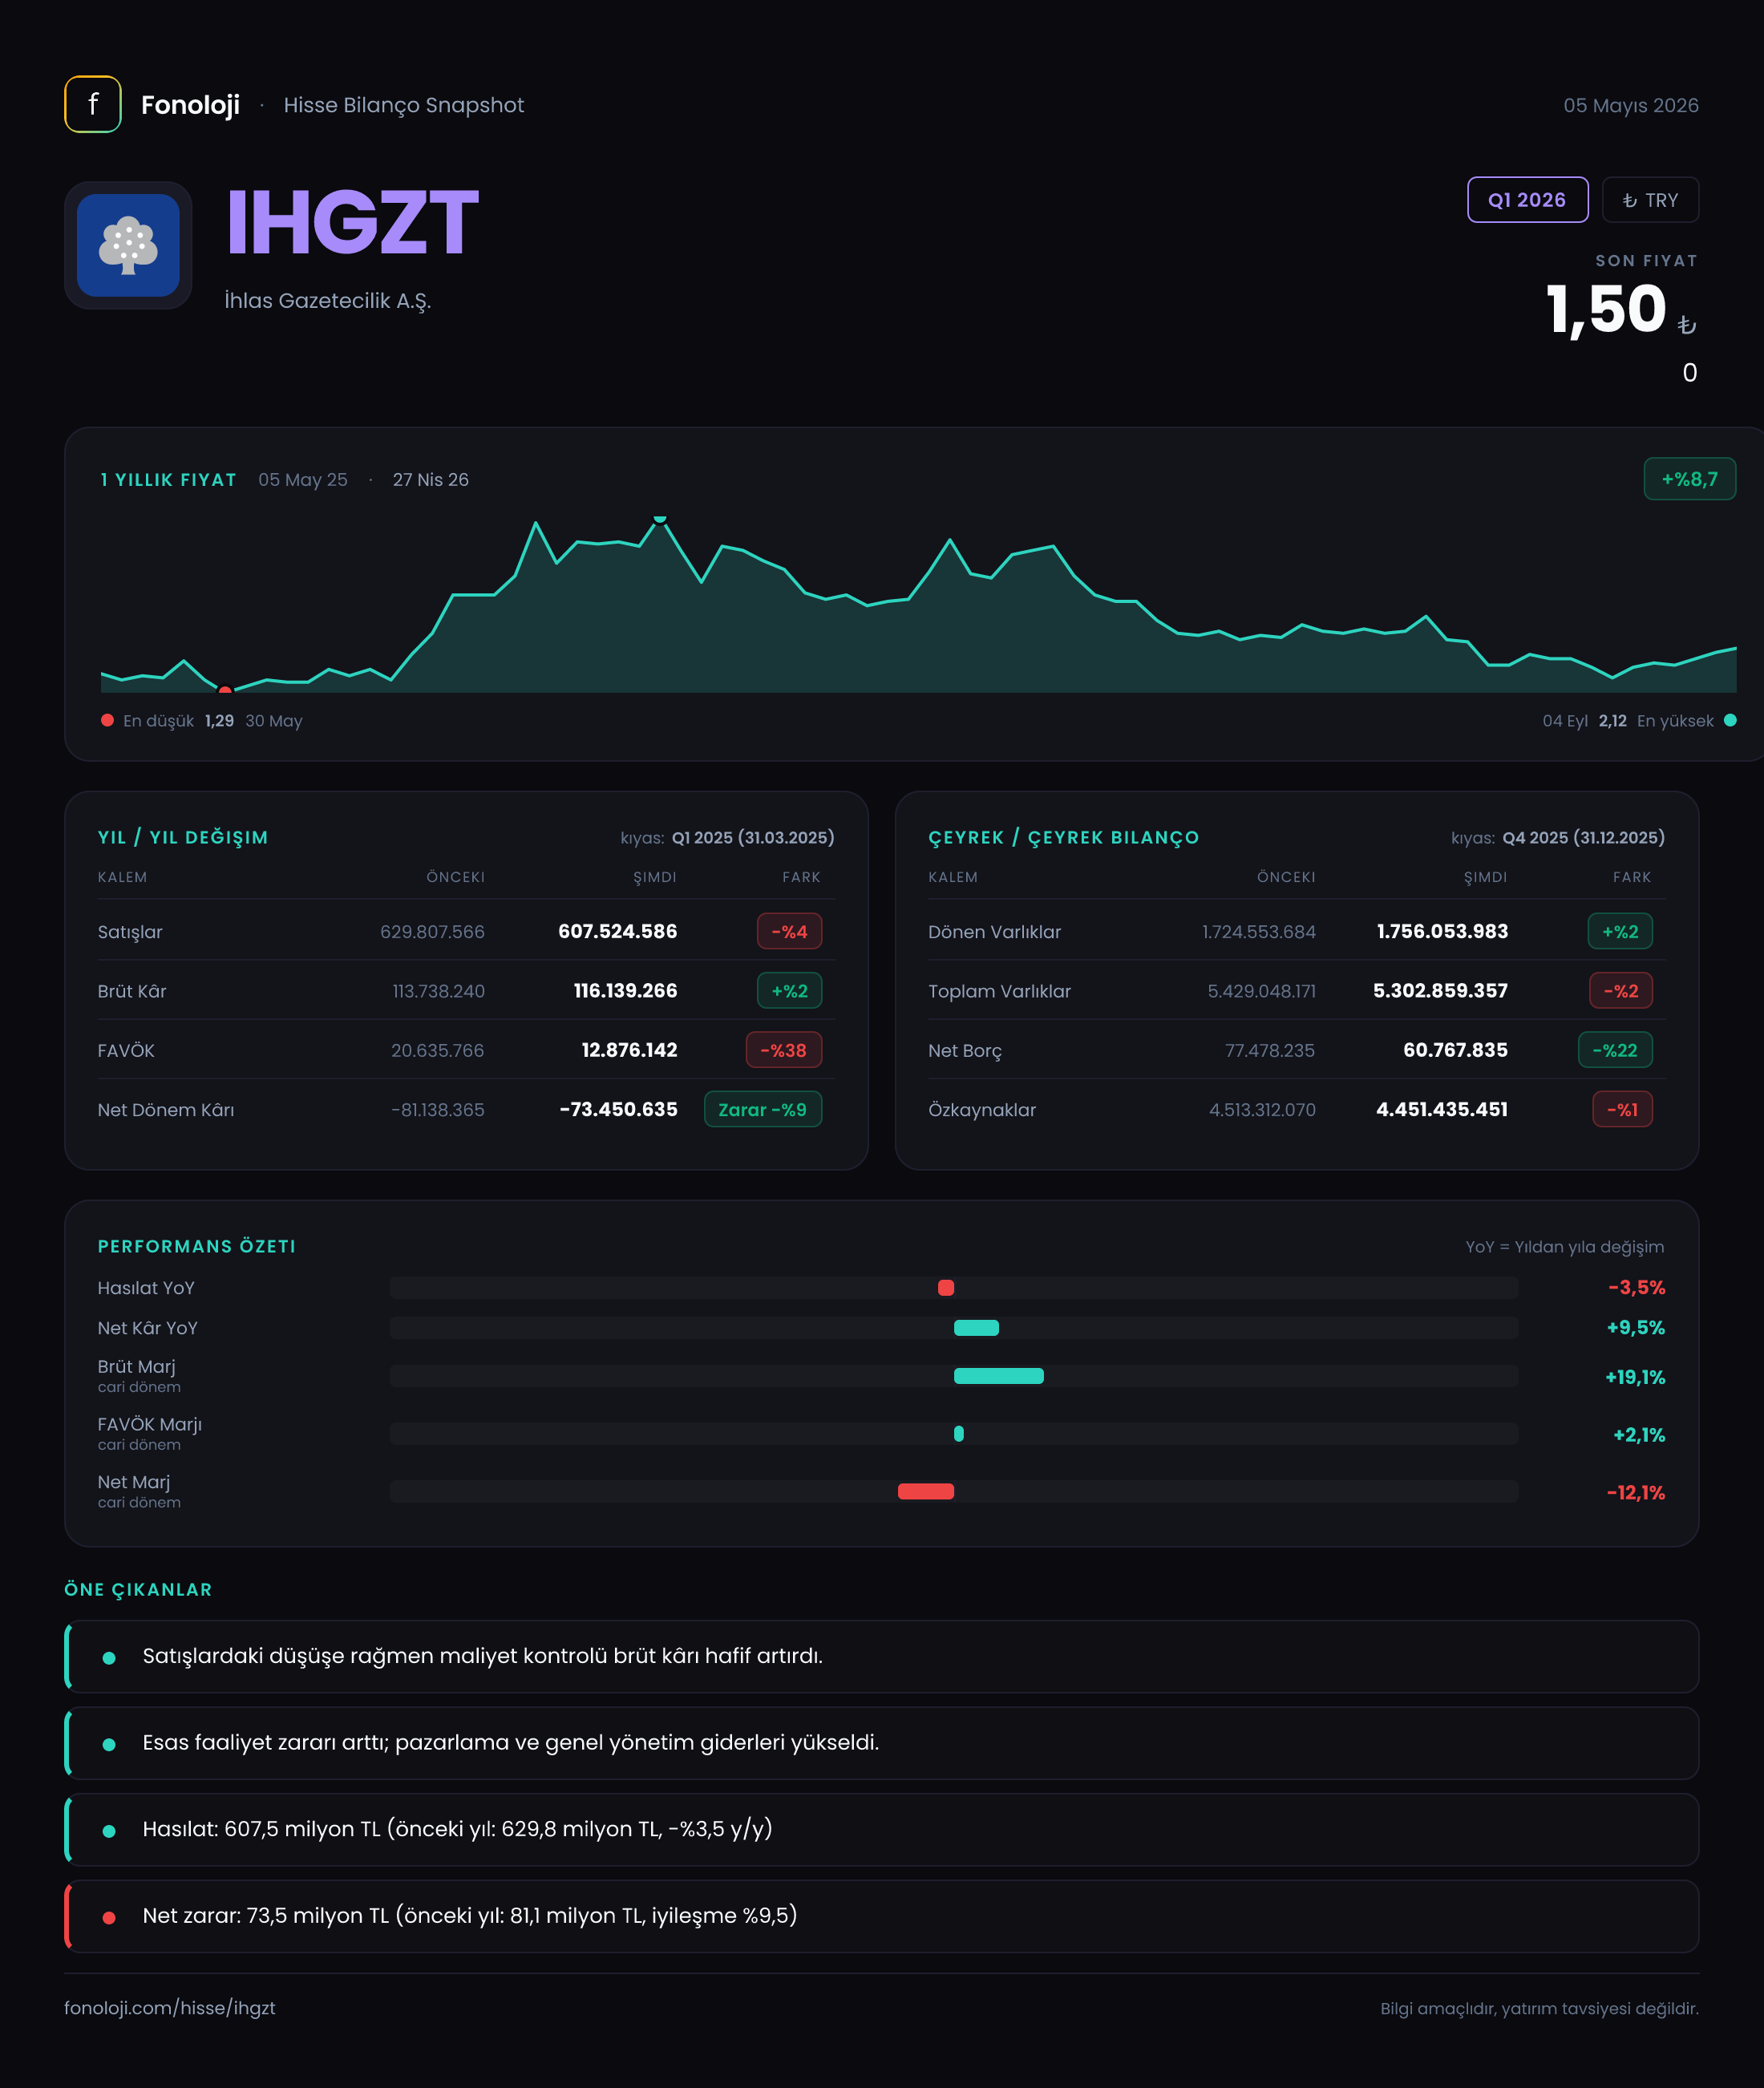1764x2088 pixels.
Task: Click the 'Zarar -%9' badge
Action: tap(762, 1109)
